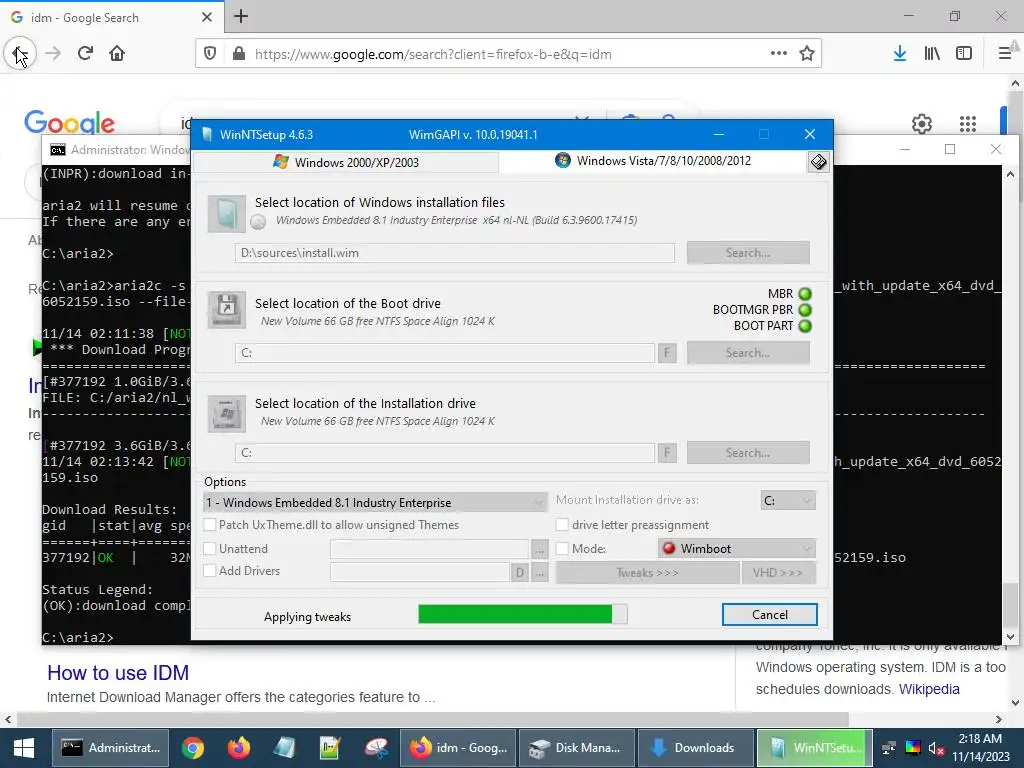Open a new Firefox tab with plus button
The width and height of the screenshot is (1024, 768).
[241, 16]
